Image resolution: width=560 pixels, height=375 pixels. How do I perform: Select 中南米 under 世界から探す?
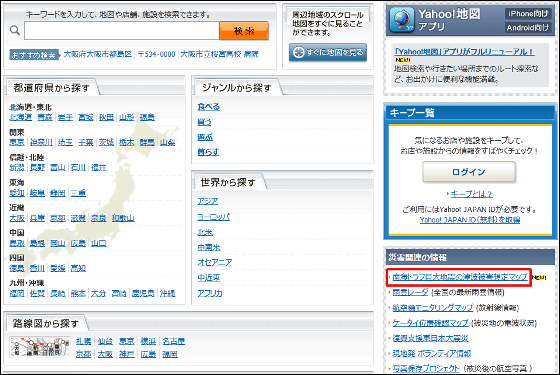[x=209, y=248]
